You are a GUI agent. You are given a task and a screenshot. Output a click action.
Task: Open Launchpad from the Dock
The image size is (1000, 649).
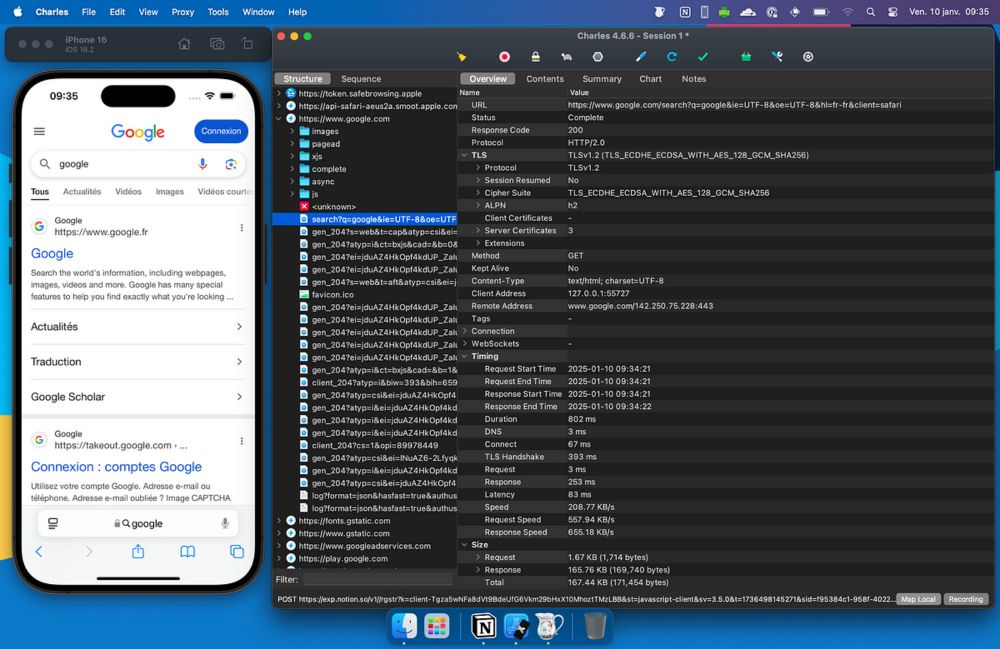[x=437, y=626]
